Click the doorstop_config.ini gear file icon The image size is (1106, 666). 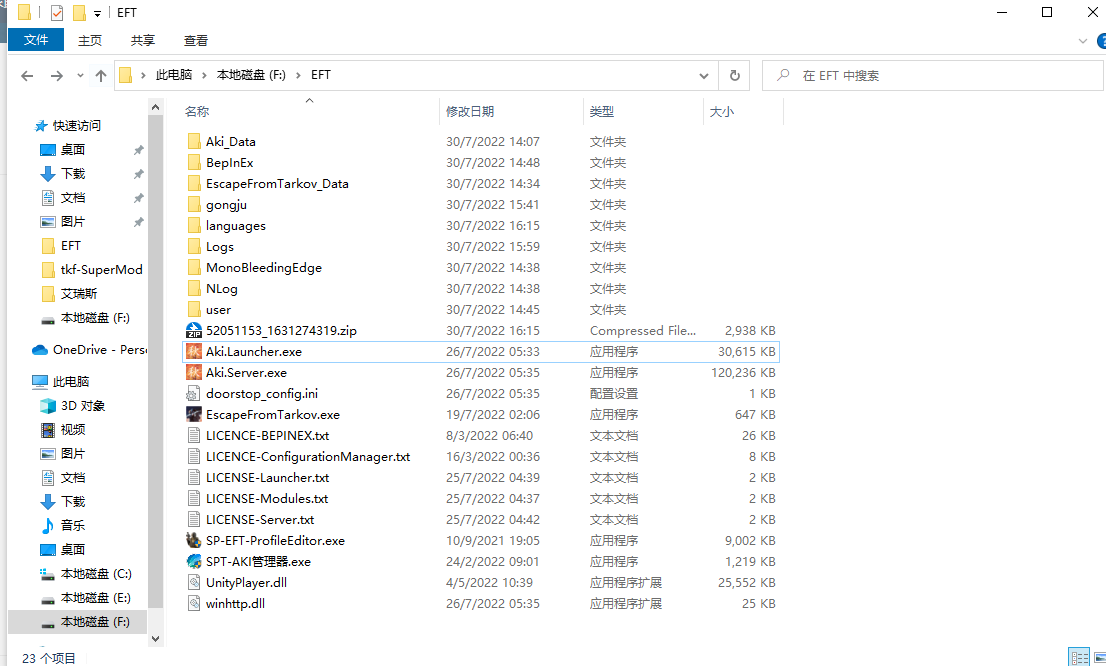(194, 394)
